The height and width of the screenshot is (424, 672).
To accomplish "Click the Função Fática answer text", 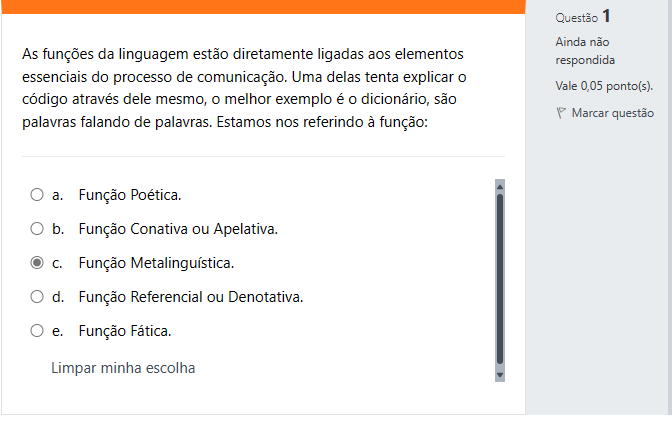I will point(125,331).
